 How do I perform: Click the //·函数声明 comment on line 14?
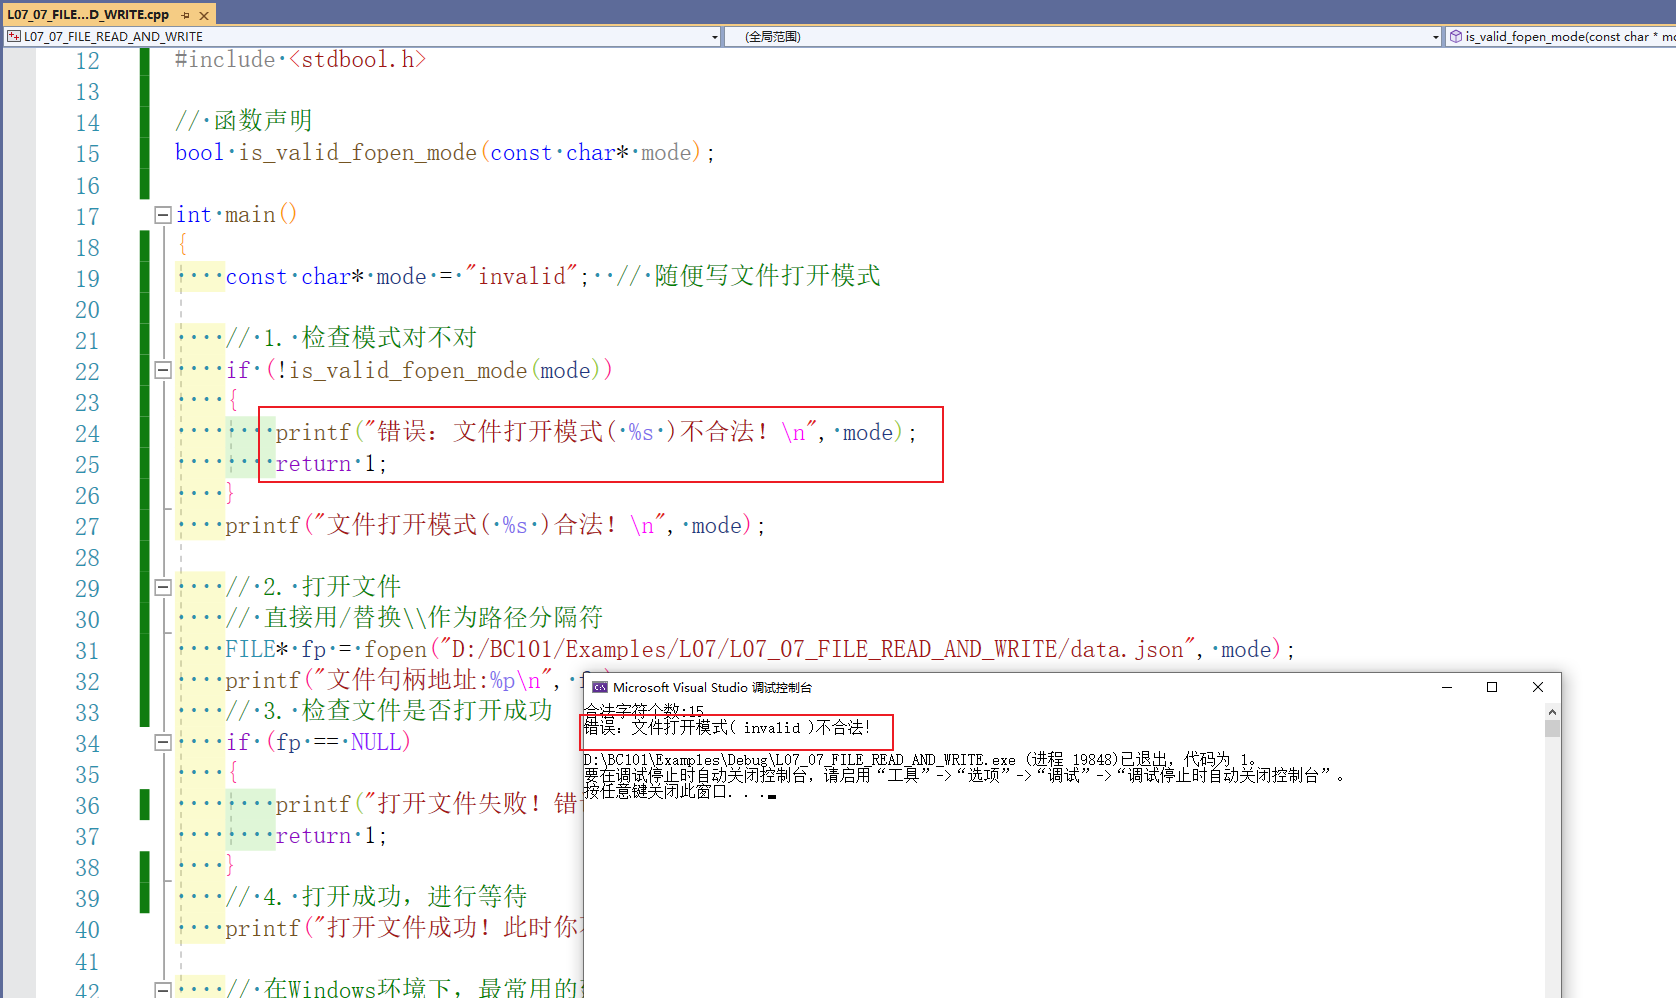[x=244, y=121]
